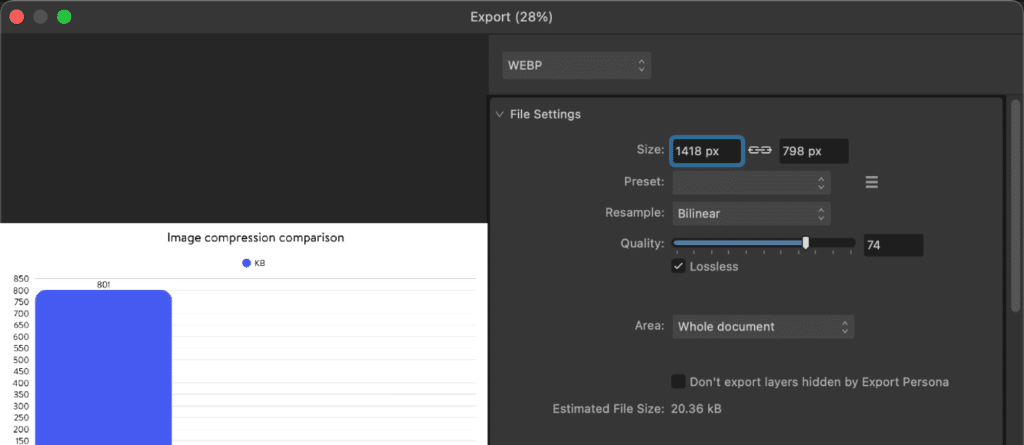Click the Estimated File Size 20.36 kB text
This screenshot has height=445, width=1024.
click(637, 409)
